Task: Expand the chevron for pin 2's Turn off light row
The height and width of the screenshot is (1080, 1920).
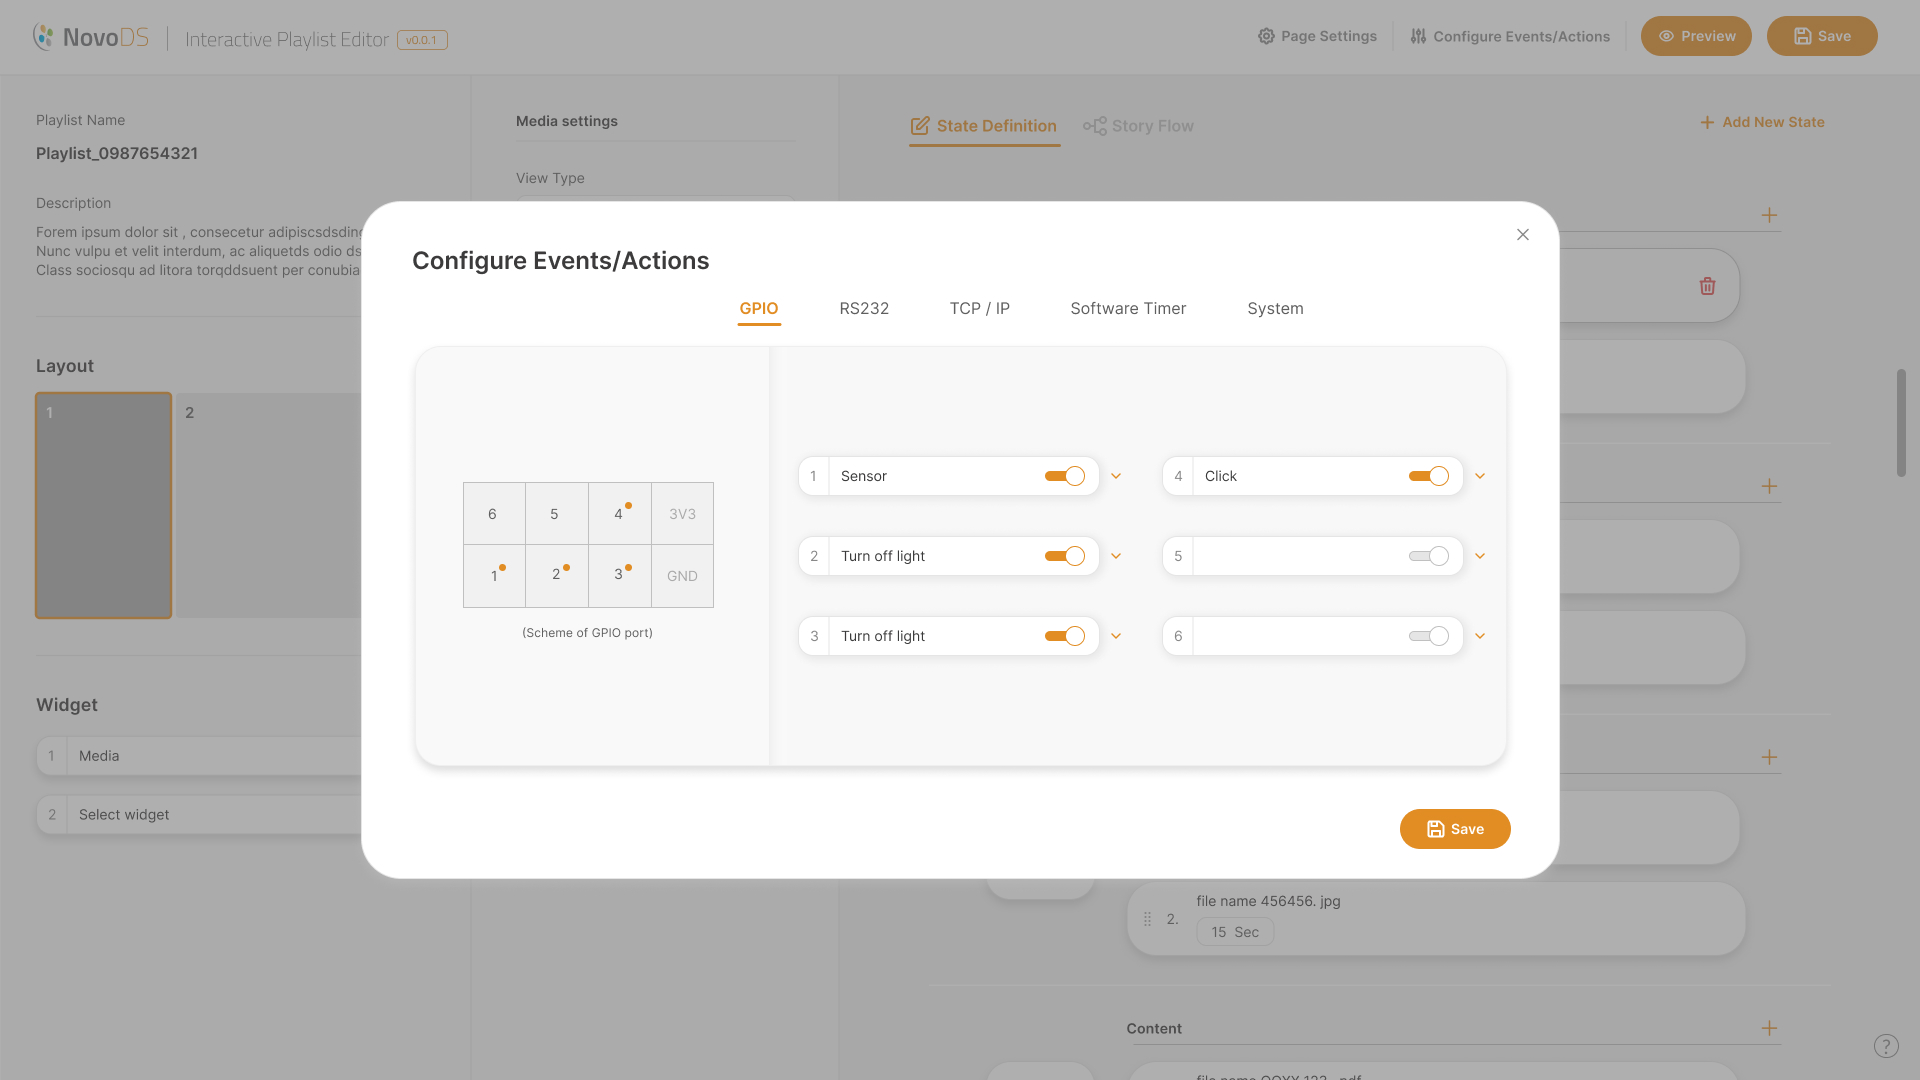Action: tap(1116, 556)
